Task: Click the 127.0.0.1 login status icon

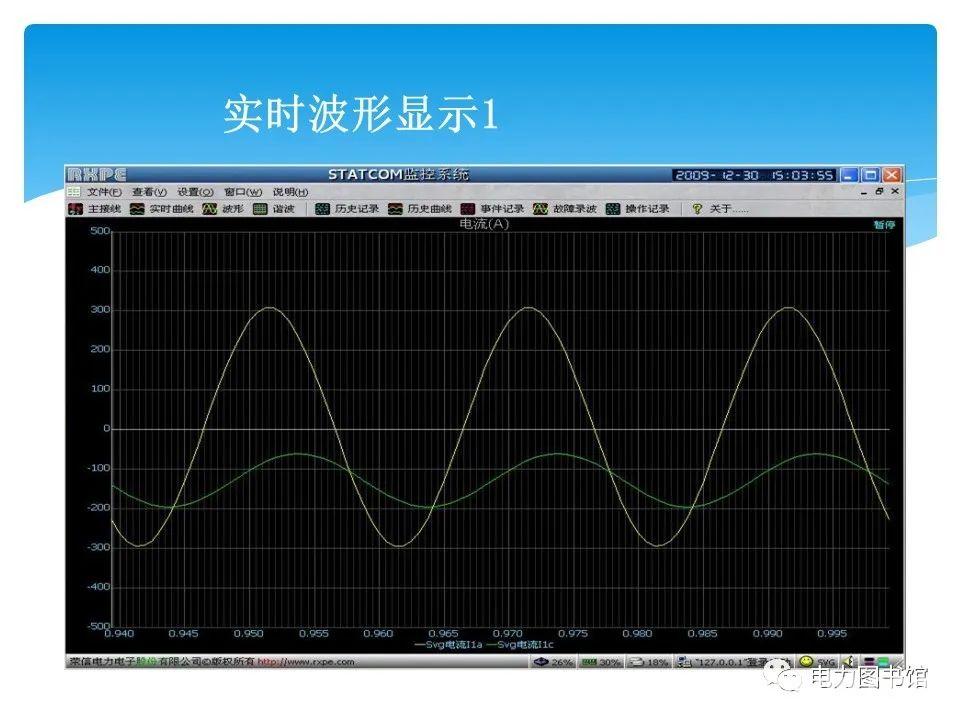Action: (685, 662)
